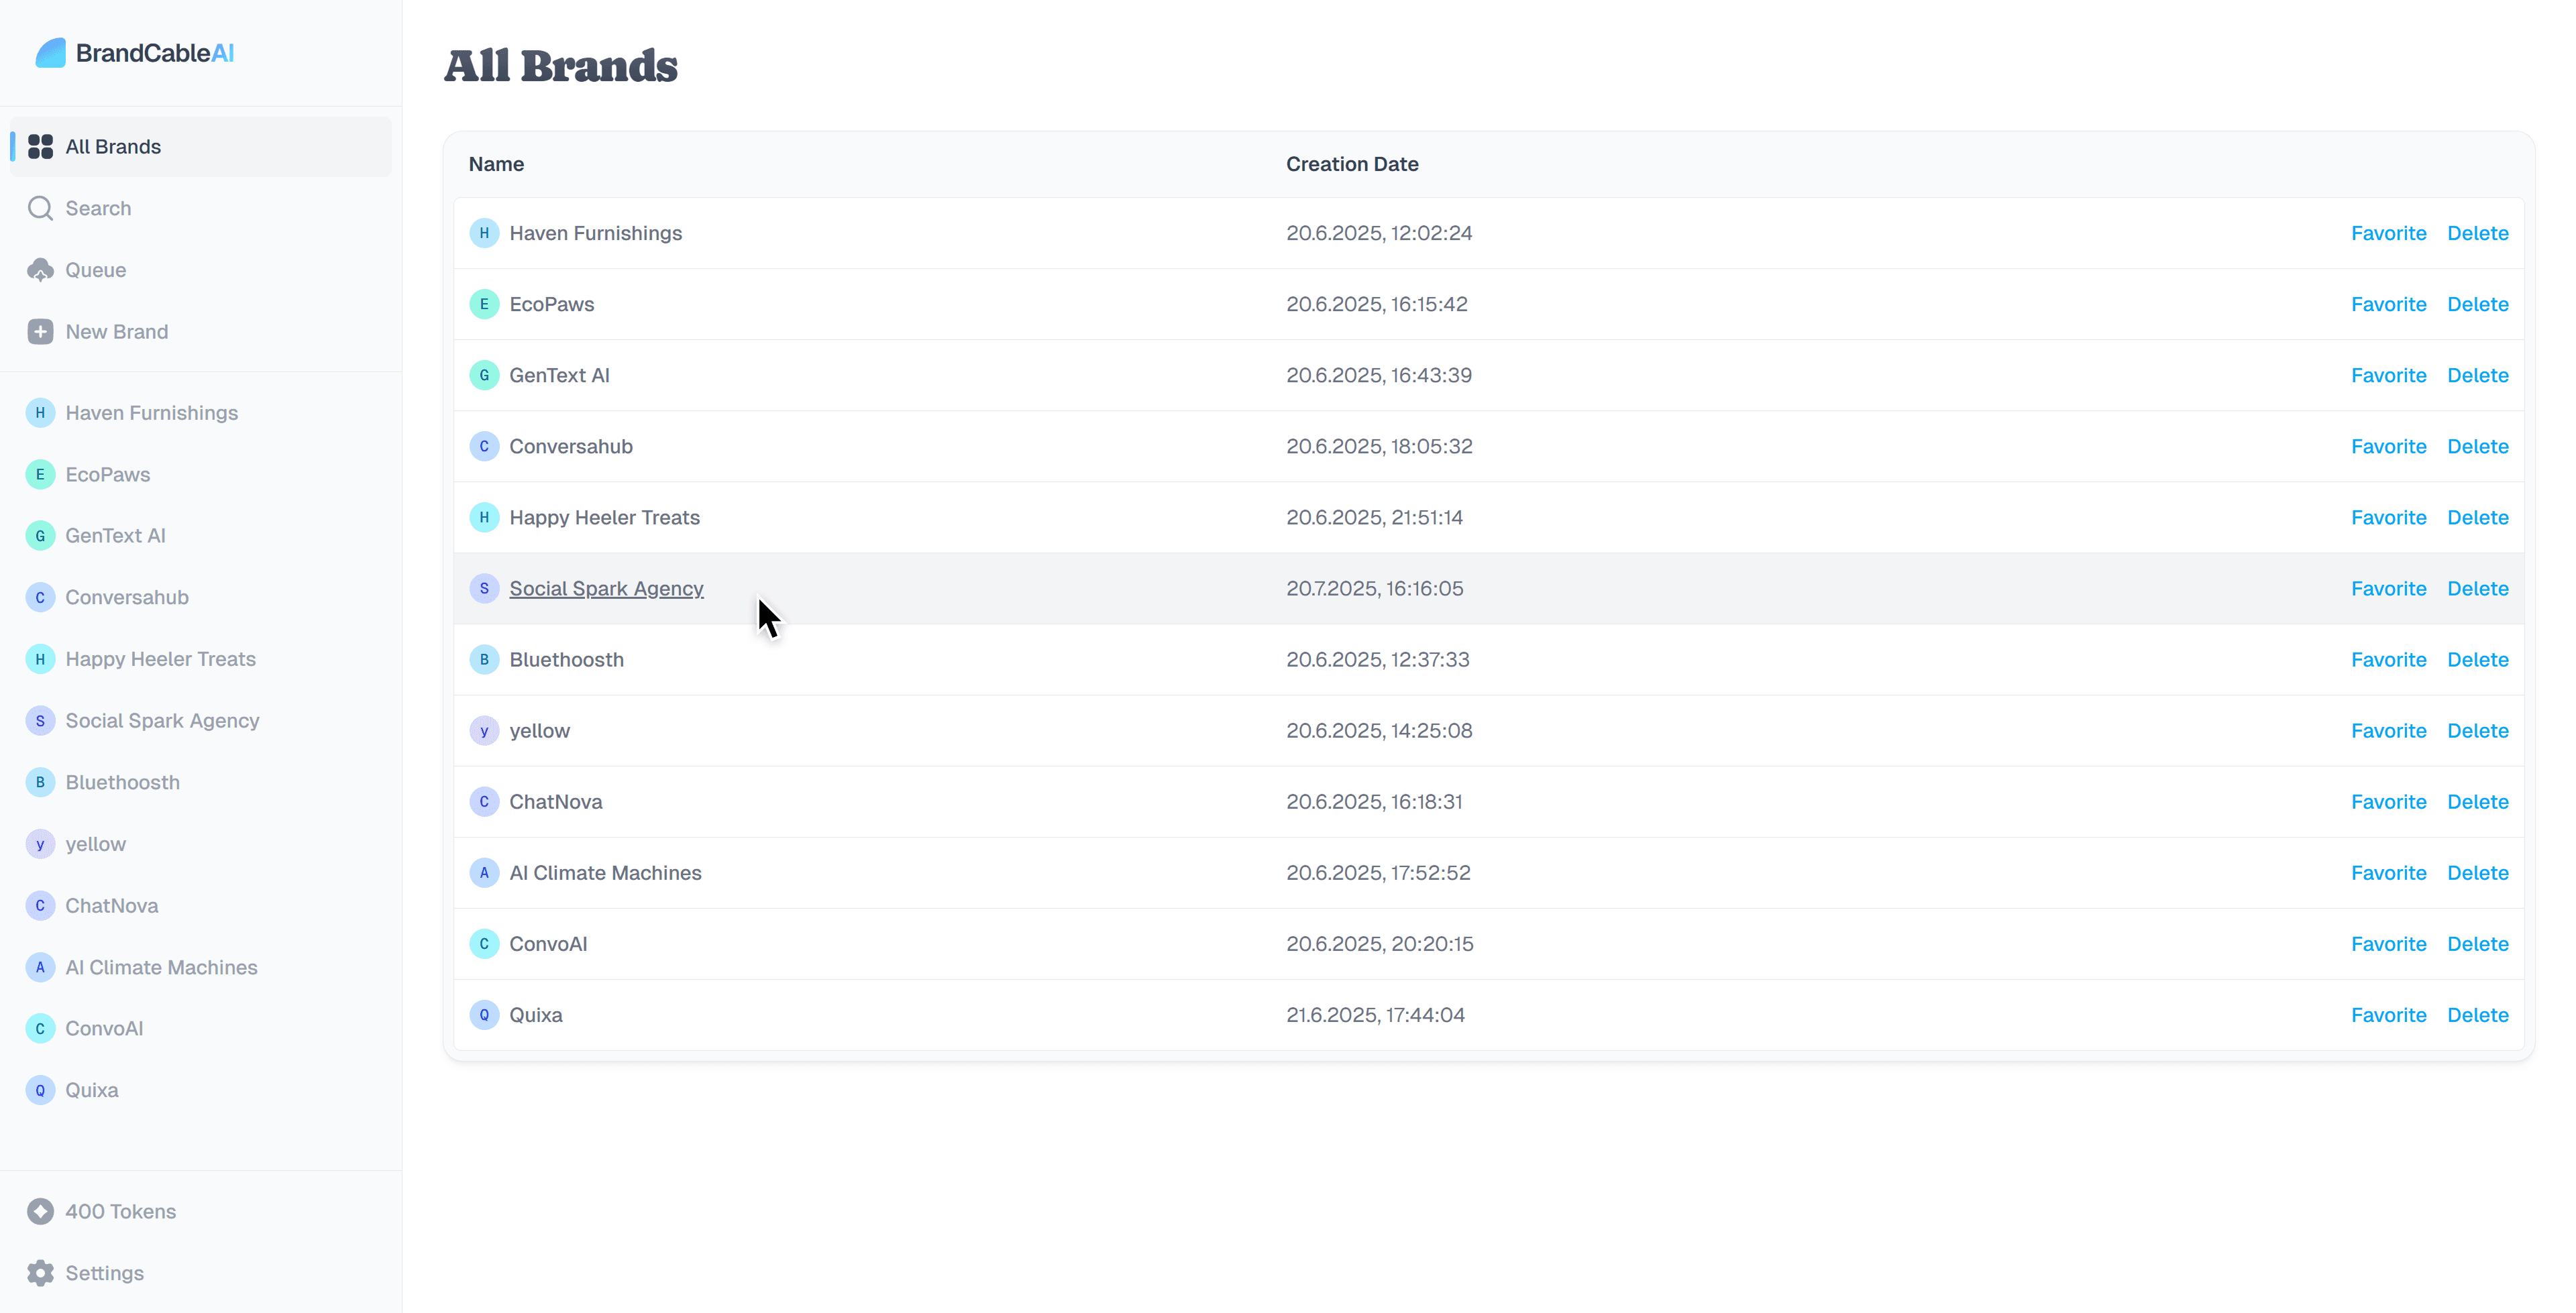Click the date 20.6.2025, 14:25:08
Screen dimensions: 2576x1313
[1379, 731]
